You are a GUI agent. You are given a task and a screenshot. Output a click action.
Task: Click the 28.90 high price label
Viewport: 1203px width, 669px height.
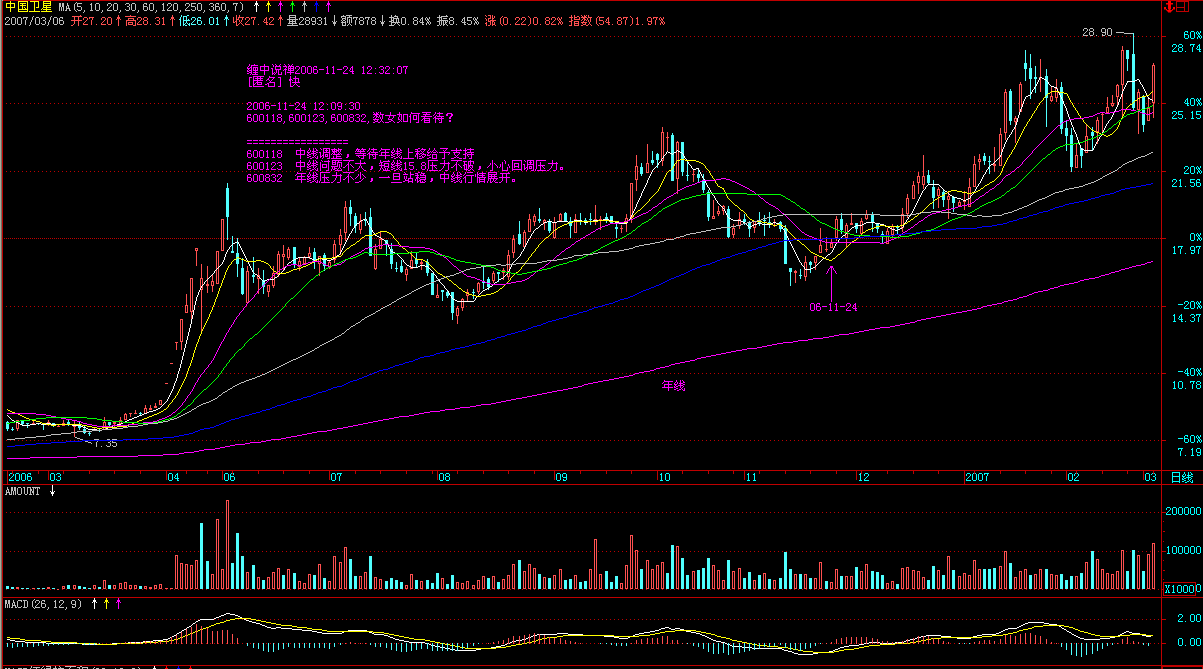coord(1097,32)
